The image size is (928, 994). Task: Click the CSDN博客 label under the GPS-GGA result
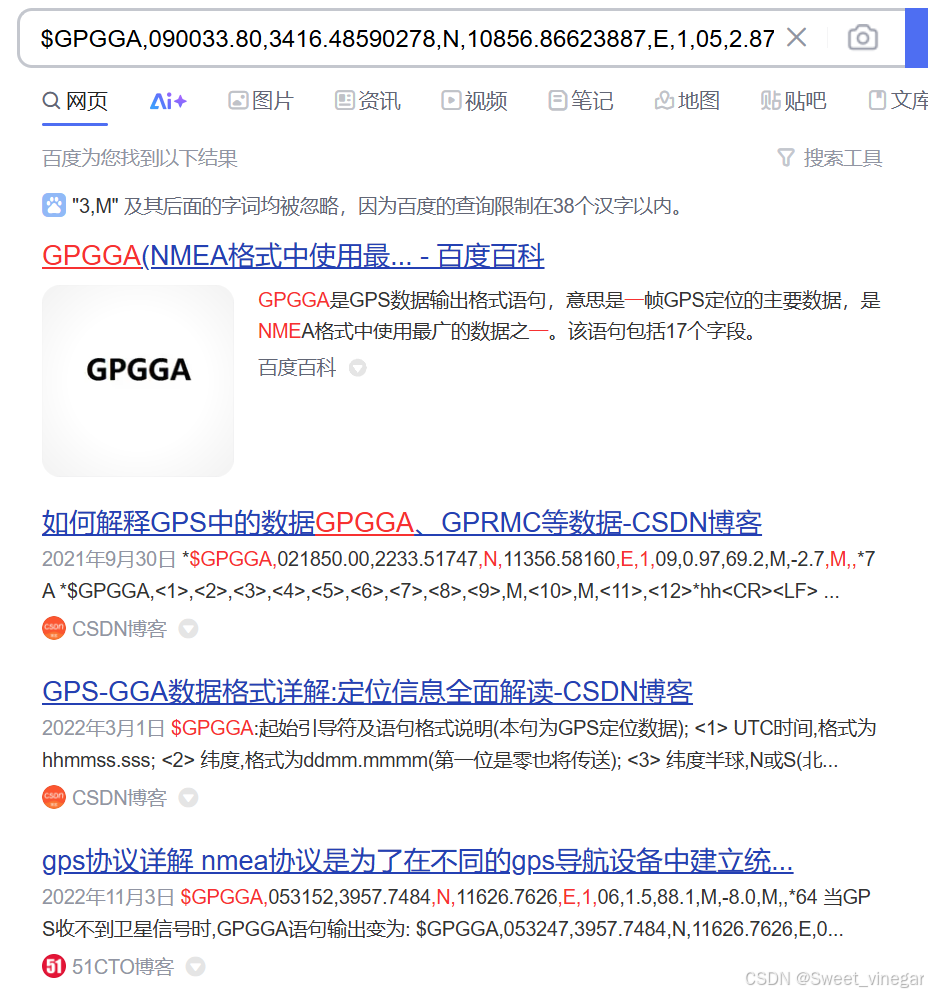(119, 797)
